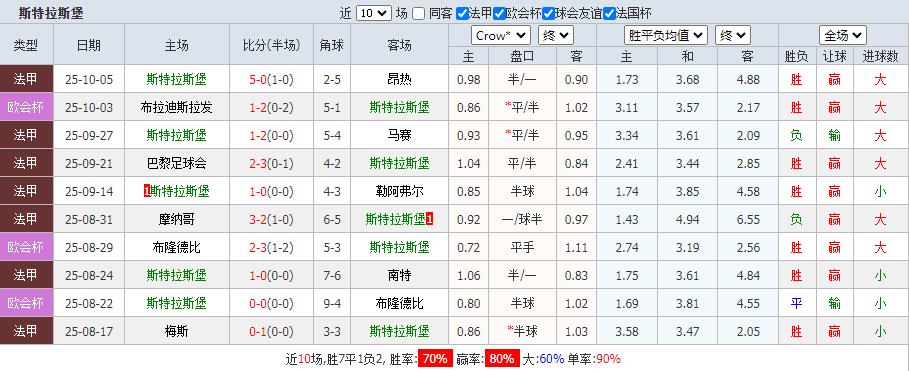
Task: Click the date 25-08-24
Action: (x=89, y=275)
